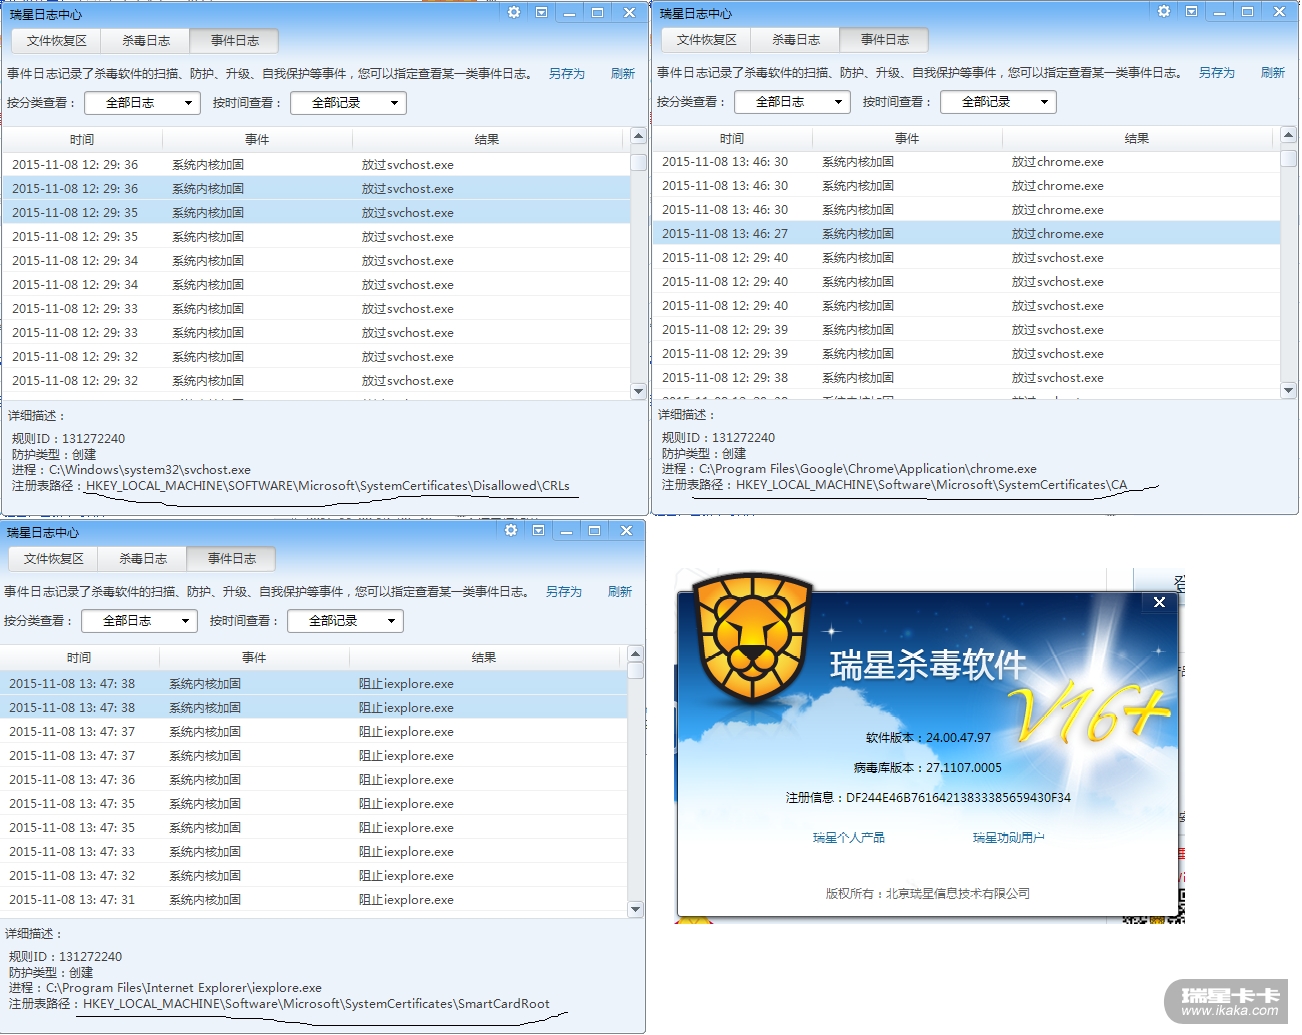
Task: Sort by 时间 column in svchost.exe log window
Action: pyautogui.click(x=82, y=140)
